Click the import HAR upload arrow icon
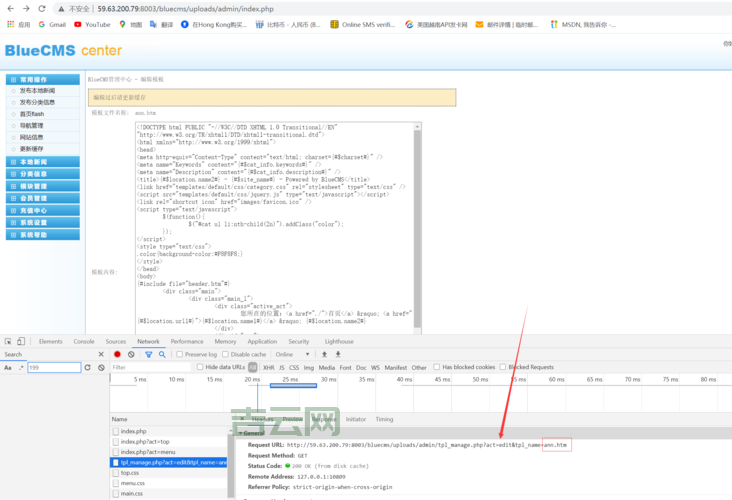The height and width of the screenshot is (500, 732). [x=323, y=354]
